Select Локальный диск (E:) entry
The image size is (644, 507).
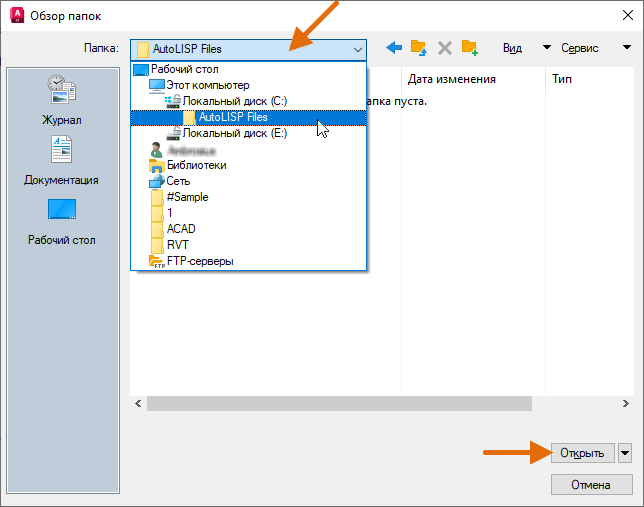tap(248, 133)
